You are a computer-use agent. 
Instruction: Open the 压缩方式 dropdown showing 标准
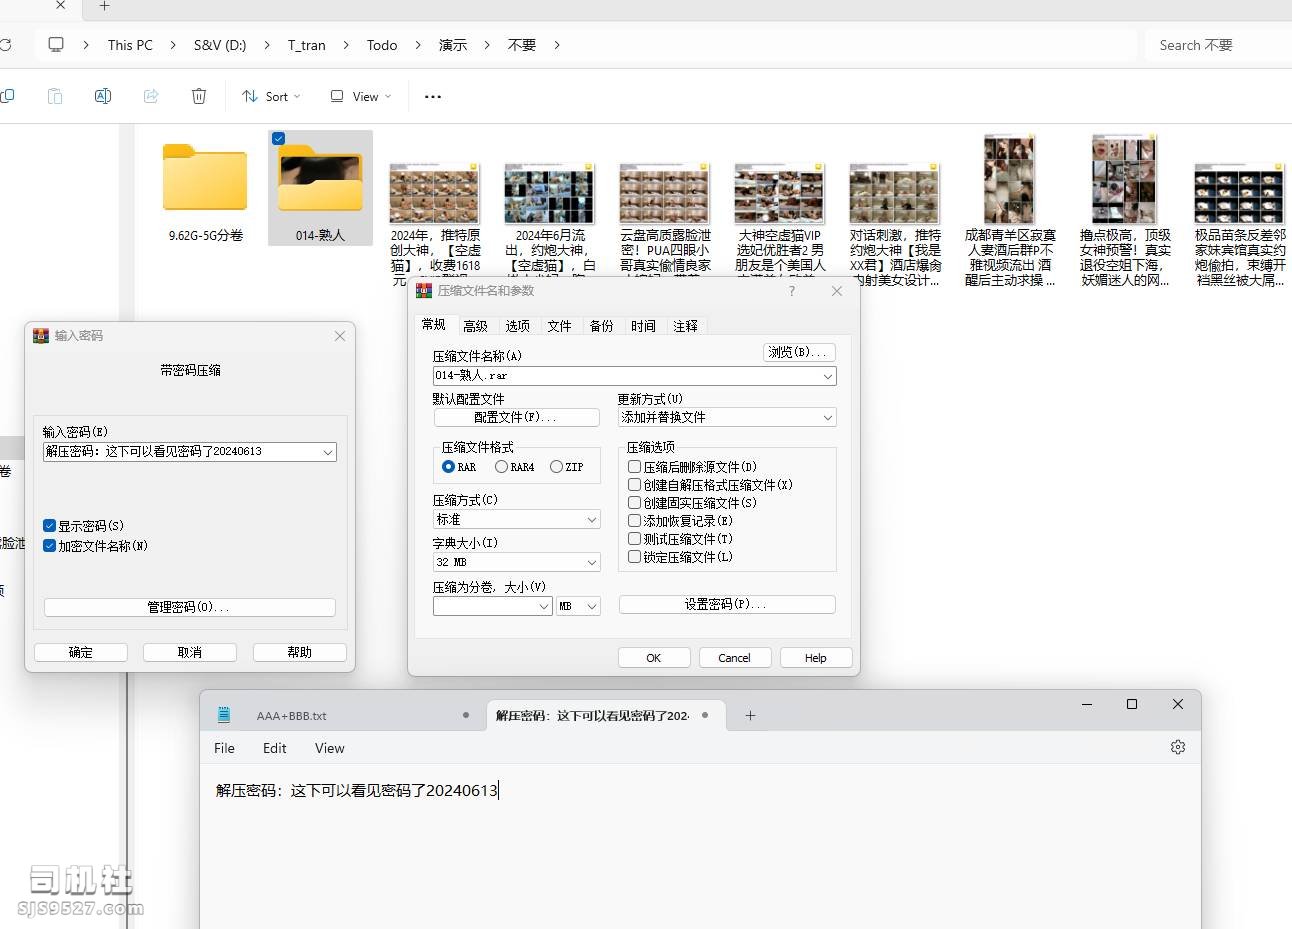pyautogui.click(x=516, y=520)
